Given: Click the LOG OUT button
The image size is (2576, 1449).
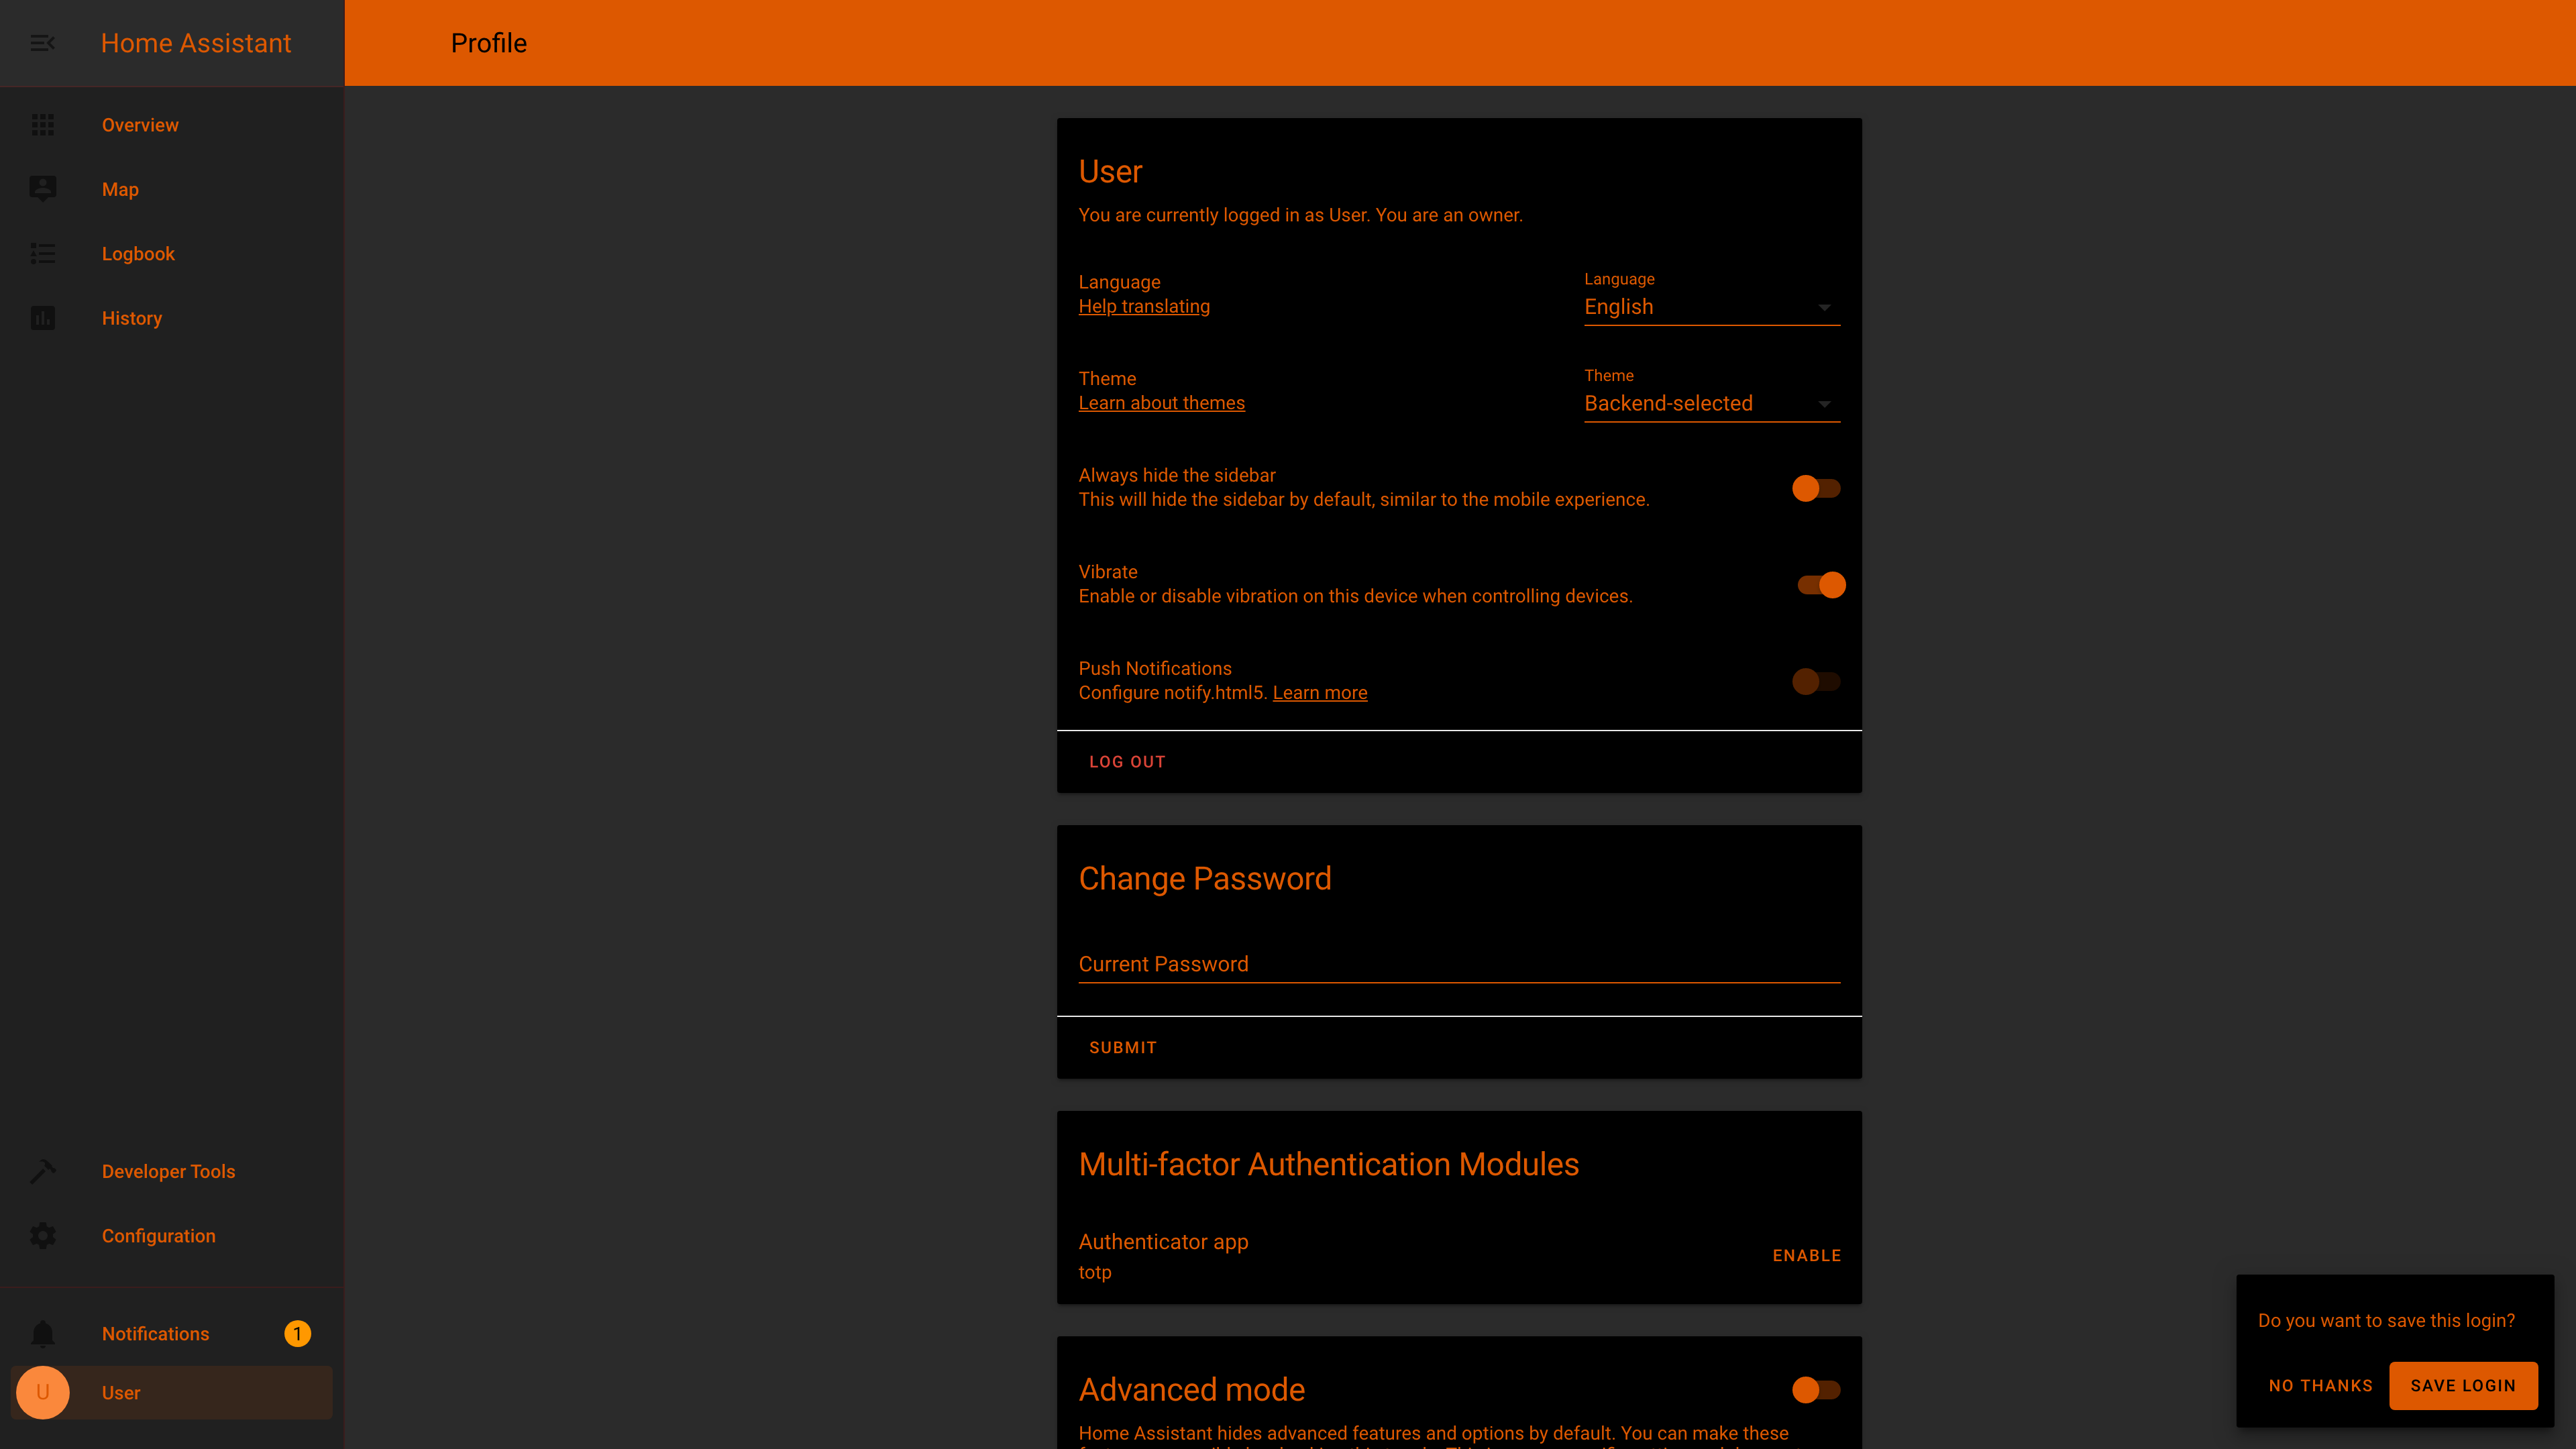Looking at the screenshot, I should coord(1127,762).
